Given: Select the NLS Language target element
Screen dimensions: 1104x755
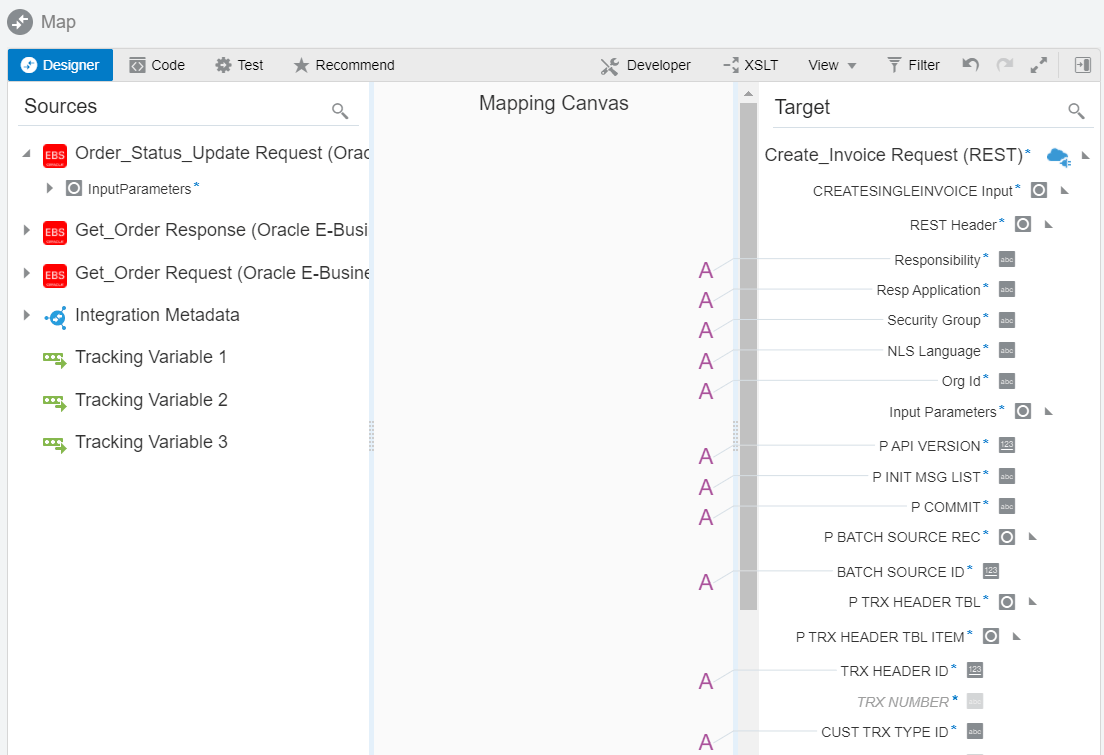Looking at the screenshot, I should click(x=934, y=351).
